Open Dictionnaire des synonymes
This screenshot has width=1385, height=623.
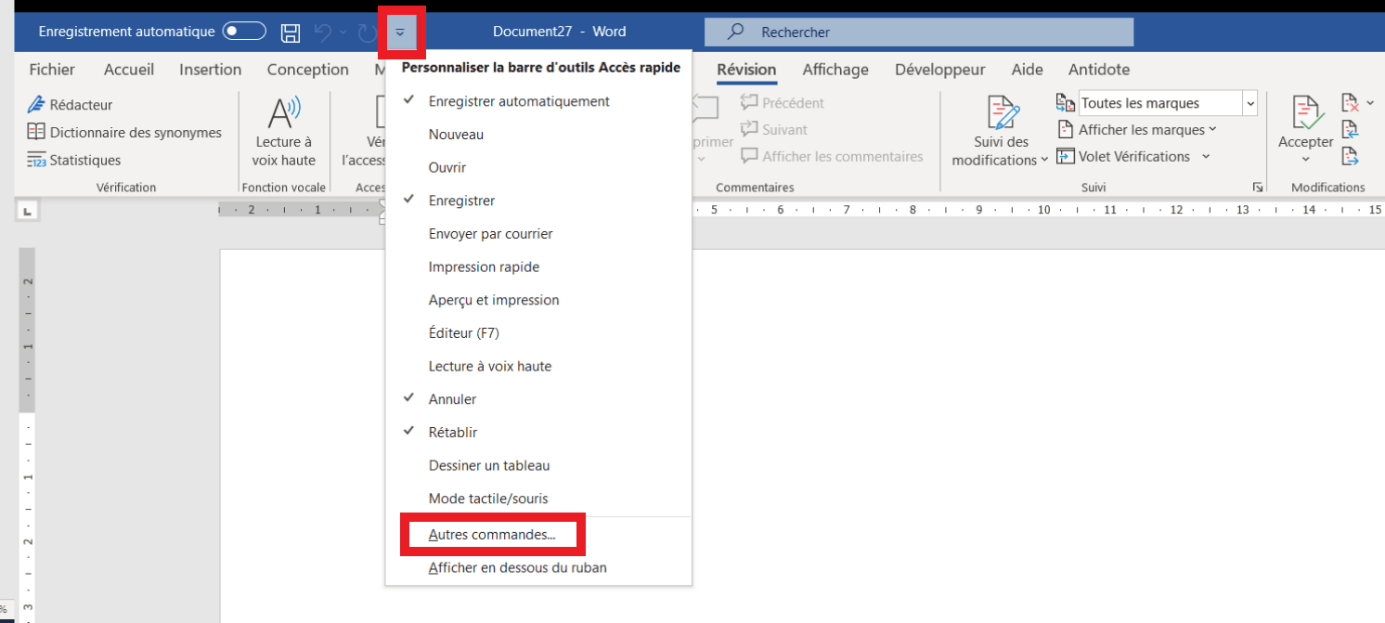tap(124, 132)
